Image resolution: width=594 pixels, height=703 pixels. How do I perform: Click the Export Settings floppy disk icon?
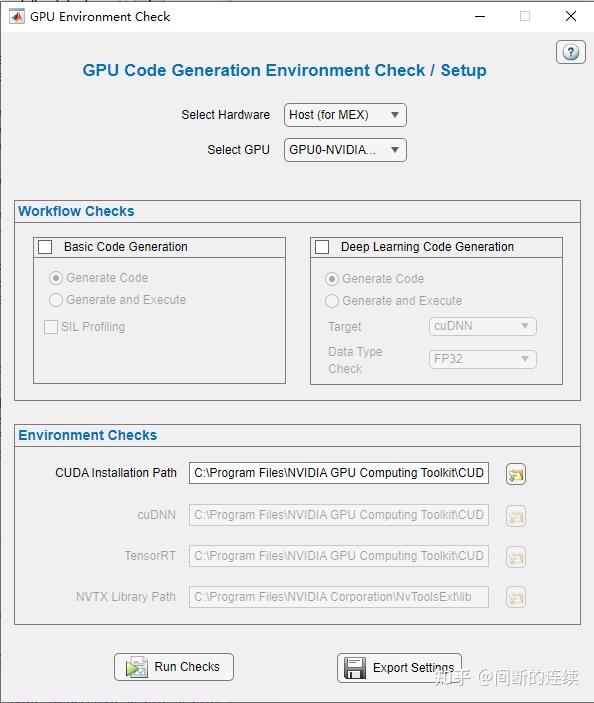point(355,668)
